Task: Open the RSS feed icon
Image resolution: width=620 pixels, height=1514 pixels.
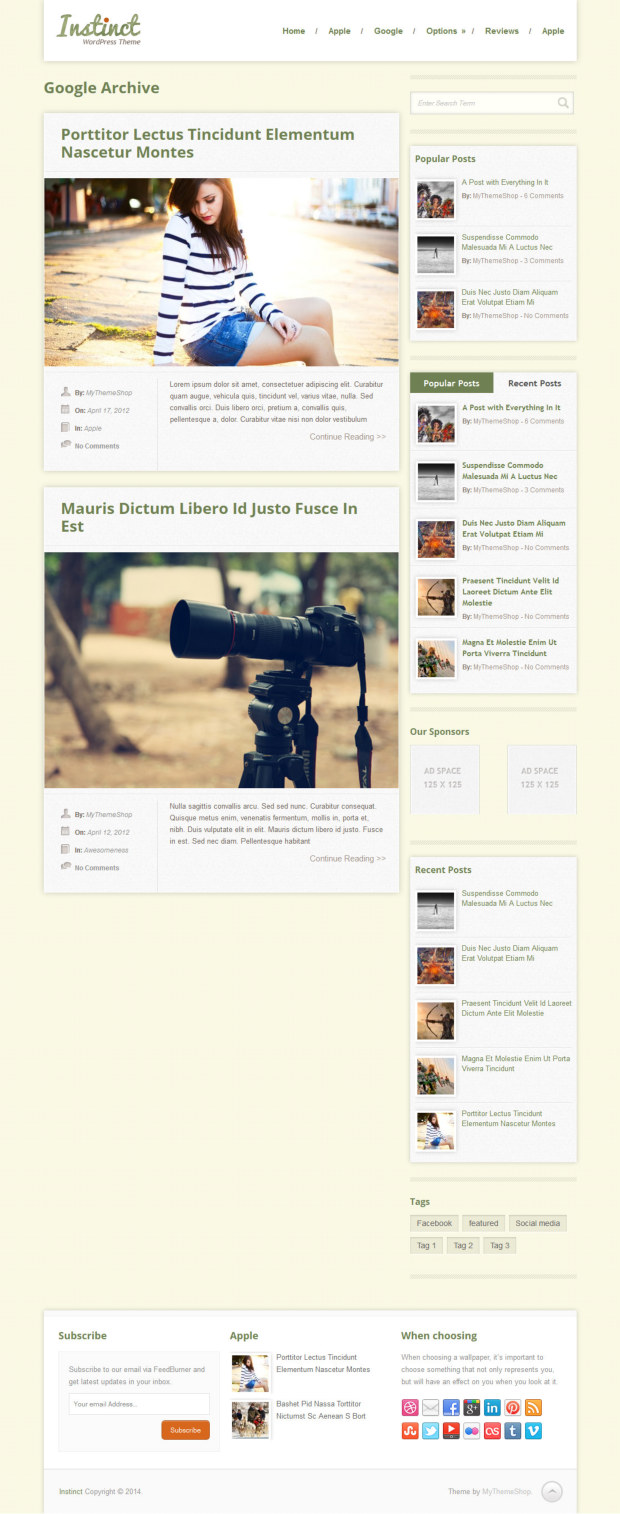Action: coord(533,1407)
